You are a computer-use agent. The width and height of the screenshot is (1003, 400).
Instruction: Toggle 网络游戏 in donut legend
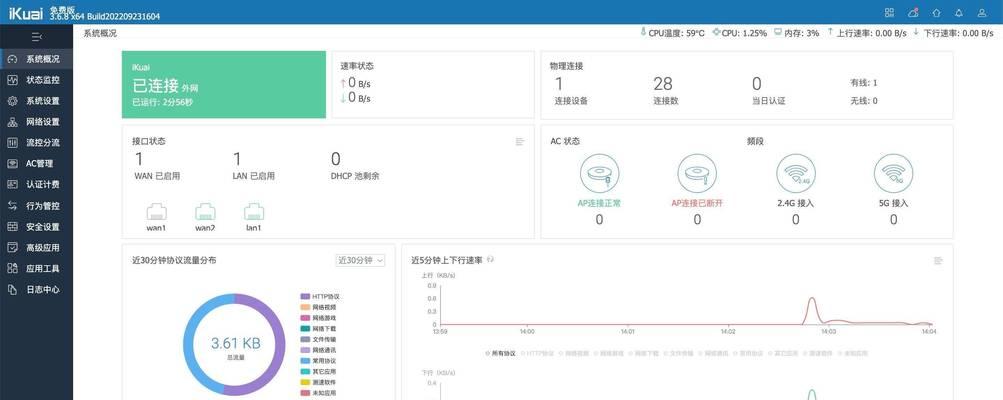[319, 317]
